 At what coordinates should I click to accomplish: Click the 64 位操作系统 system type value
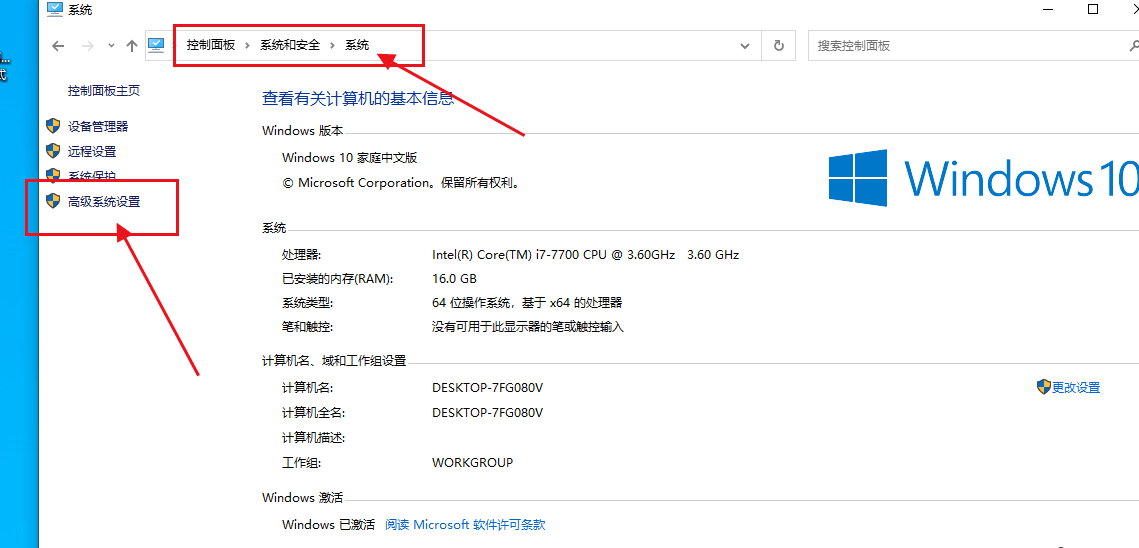click(527, 302)
